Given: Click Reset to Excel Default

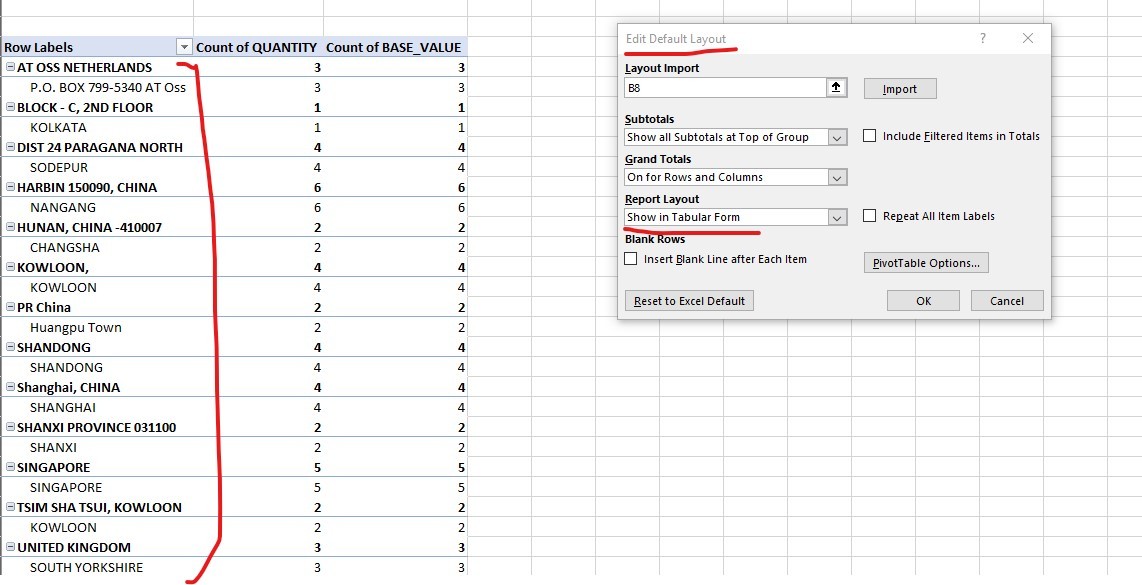Looking at the screenshot, I should coord(689,301).
